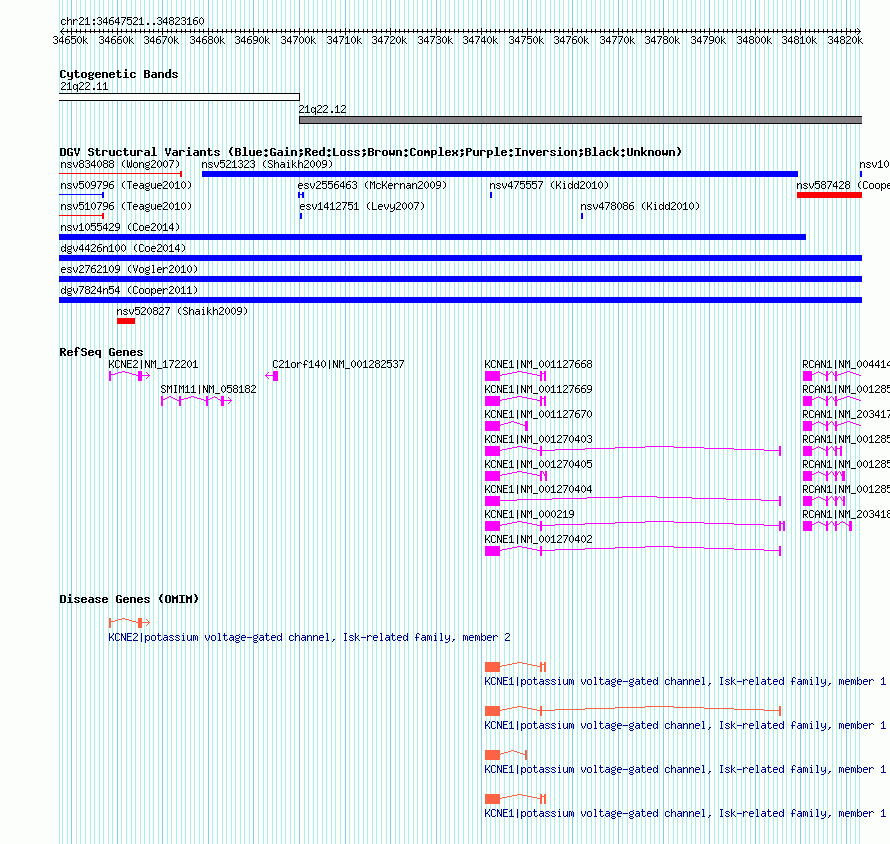This screenshot has width=890, height=844.
Task: Open variant nsv520827 (Shaikh2009)
Action: pyautogui.click(x=182, y=311)
